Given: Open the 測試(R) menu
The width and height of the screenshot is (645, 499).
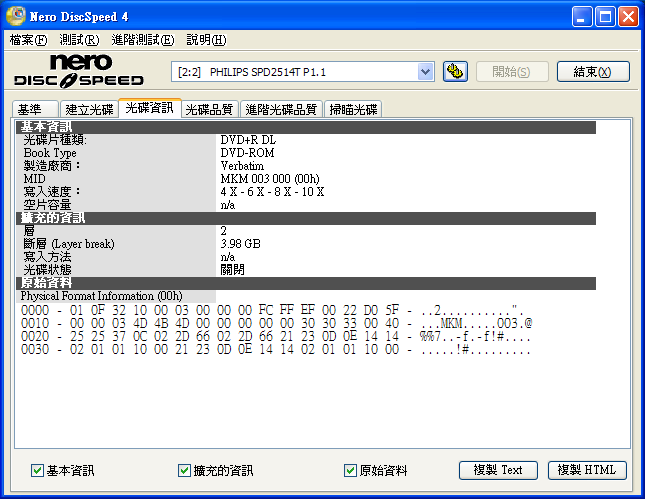Looking at the screenshot, I should 79,40.
